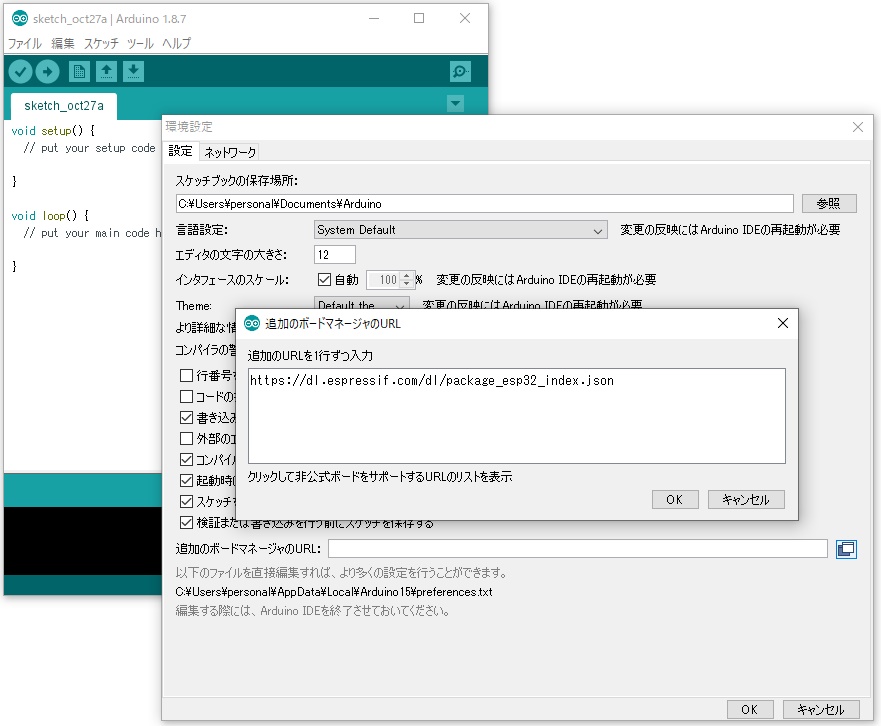
Task: Expand the sketch tab dropdown arrow
Action: (x=456, y=103)
